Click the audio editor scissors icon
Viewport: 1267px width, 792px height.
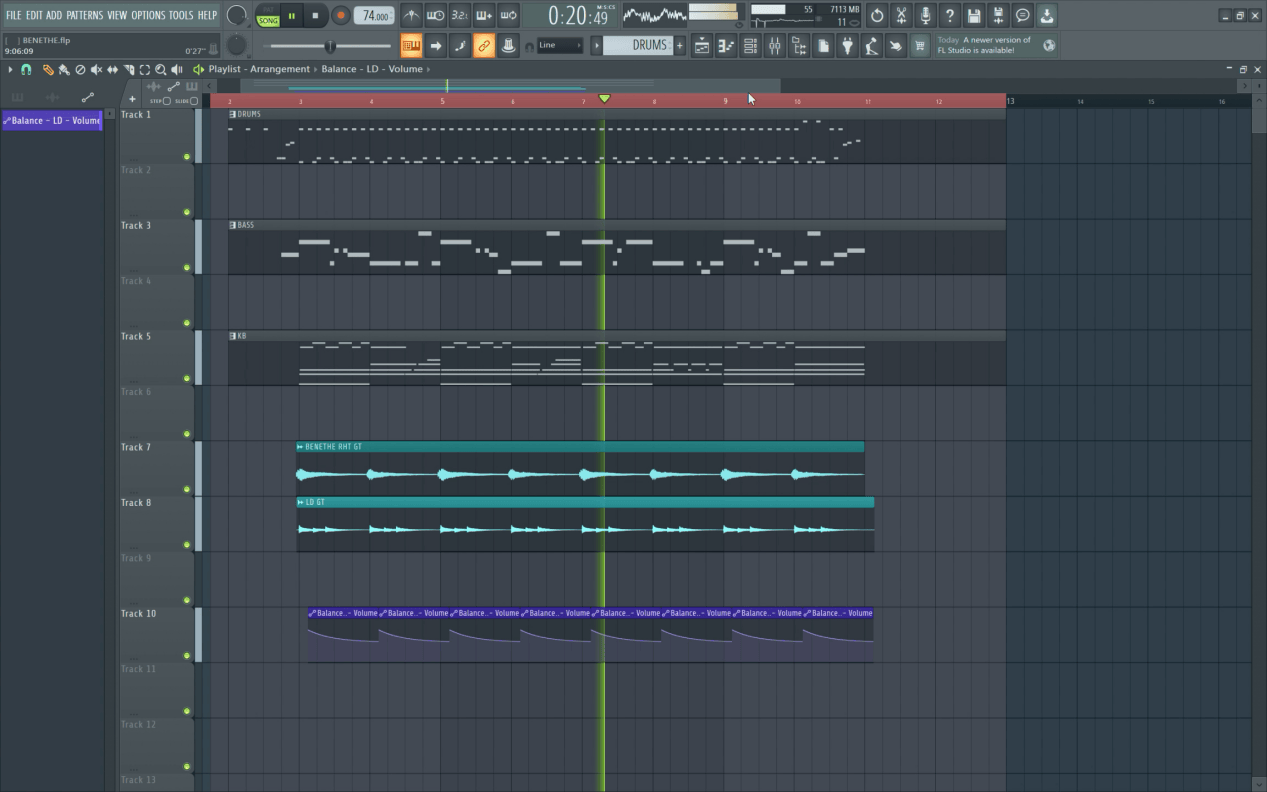point(901,15)
